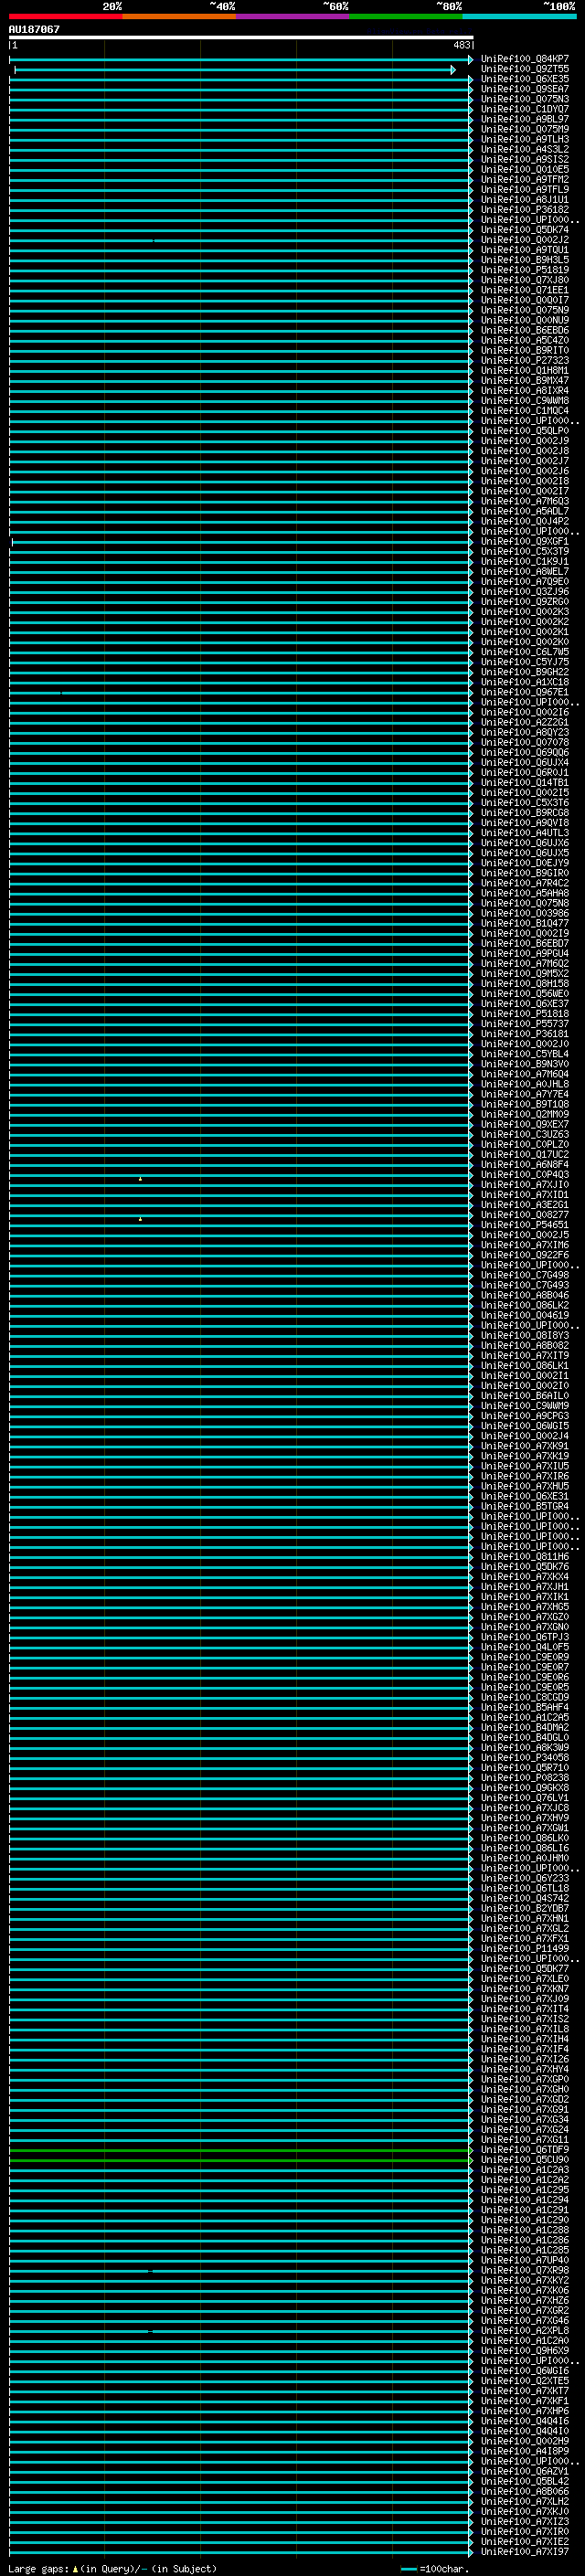This screenshot has width=585, height=2576.
Task: Click hit label UniRef100_P27323
Action: tap(525, 360)
